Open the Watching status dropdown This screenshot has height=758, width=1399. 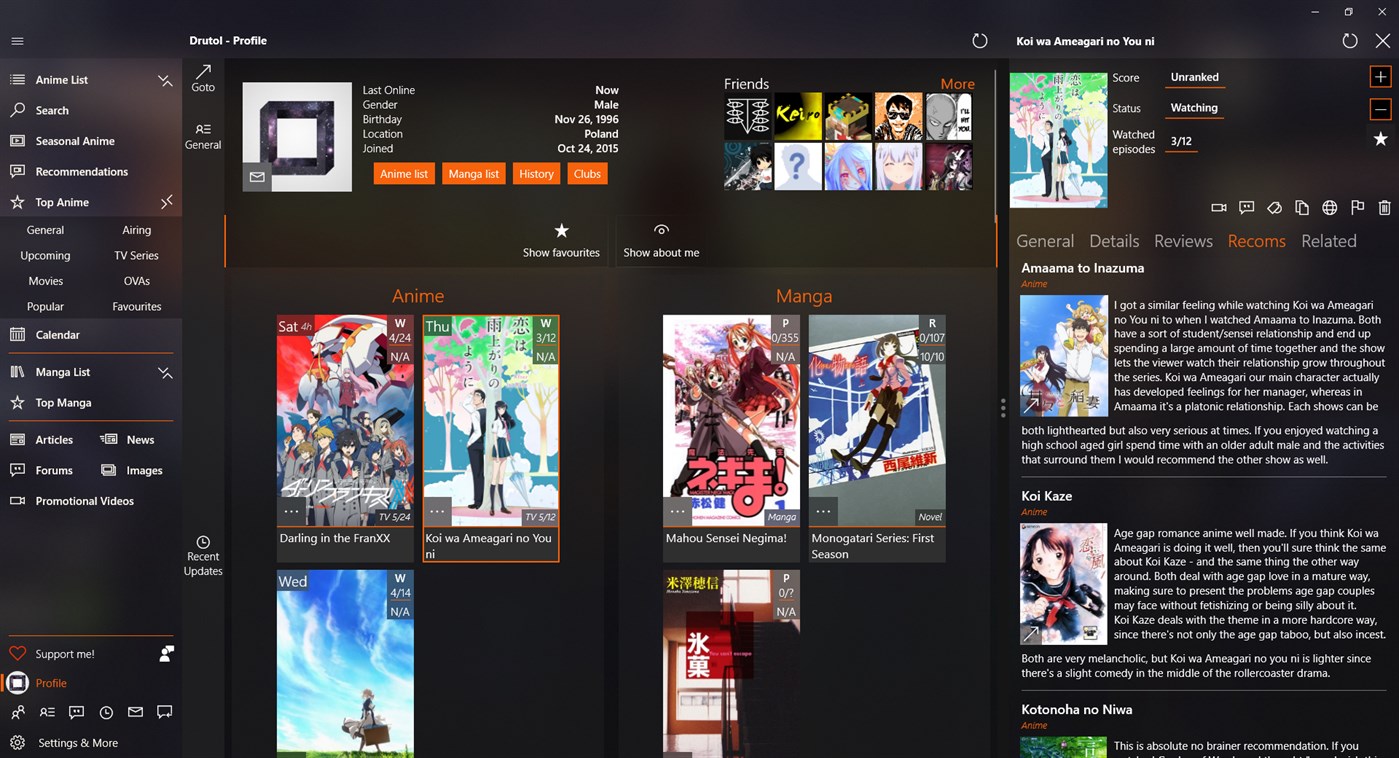1194,108
